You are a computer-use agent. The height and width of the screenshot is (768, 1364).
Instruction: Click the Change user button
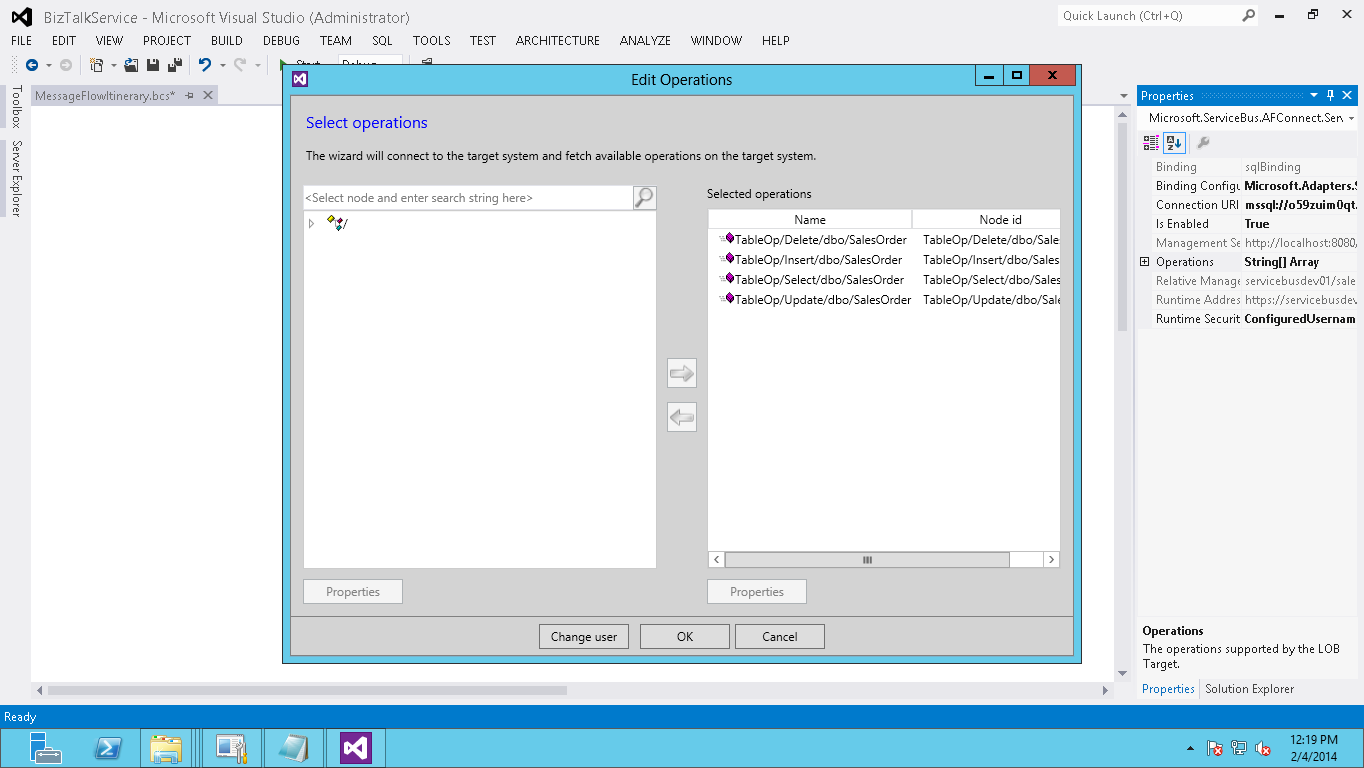[x=584, y=636]
